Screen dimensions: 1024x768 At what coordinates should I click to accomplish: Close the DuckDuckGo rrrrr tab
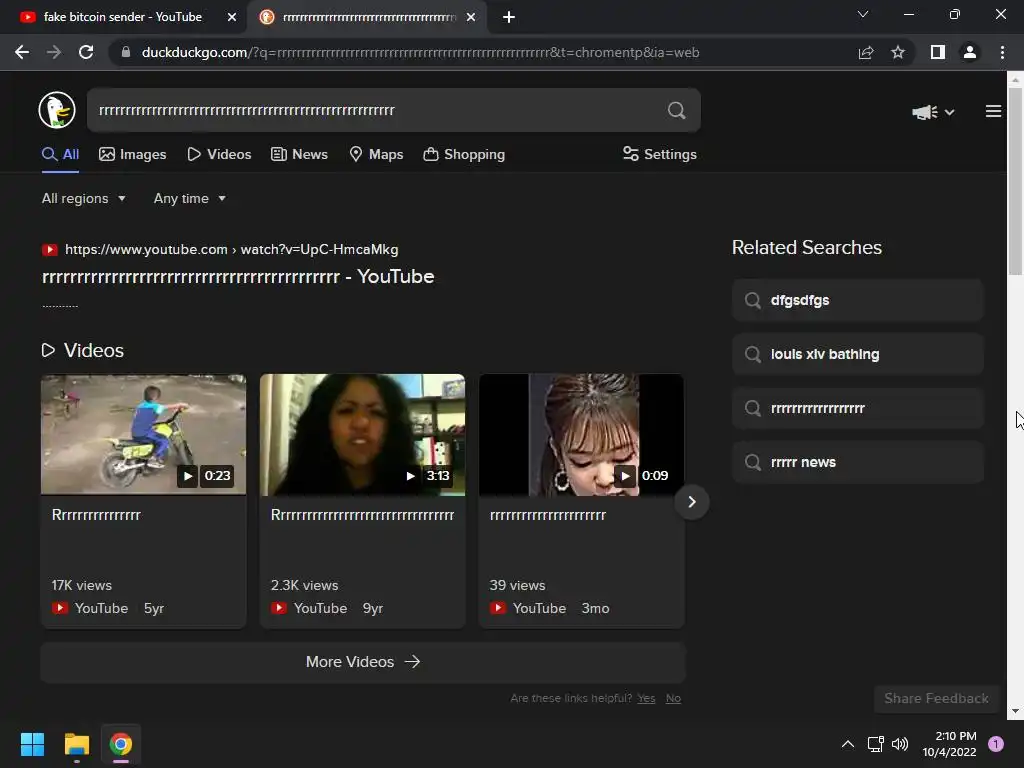pyautogui.click(x=471, y=17)
